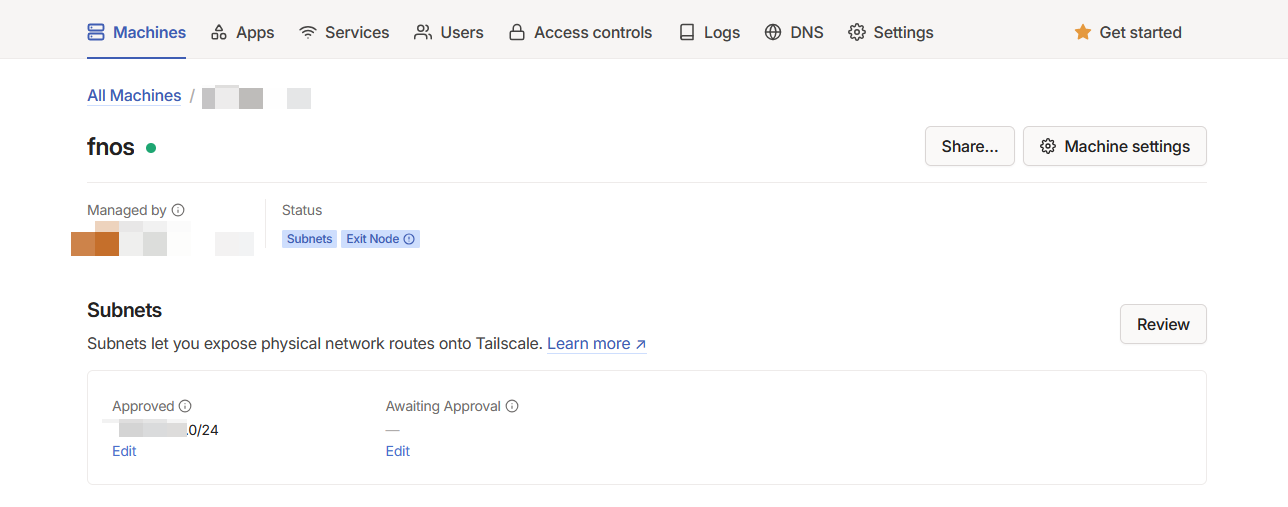Click the Subnets status badge
The image size is (1288, 507).
[309, 239]
